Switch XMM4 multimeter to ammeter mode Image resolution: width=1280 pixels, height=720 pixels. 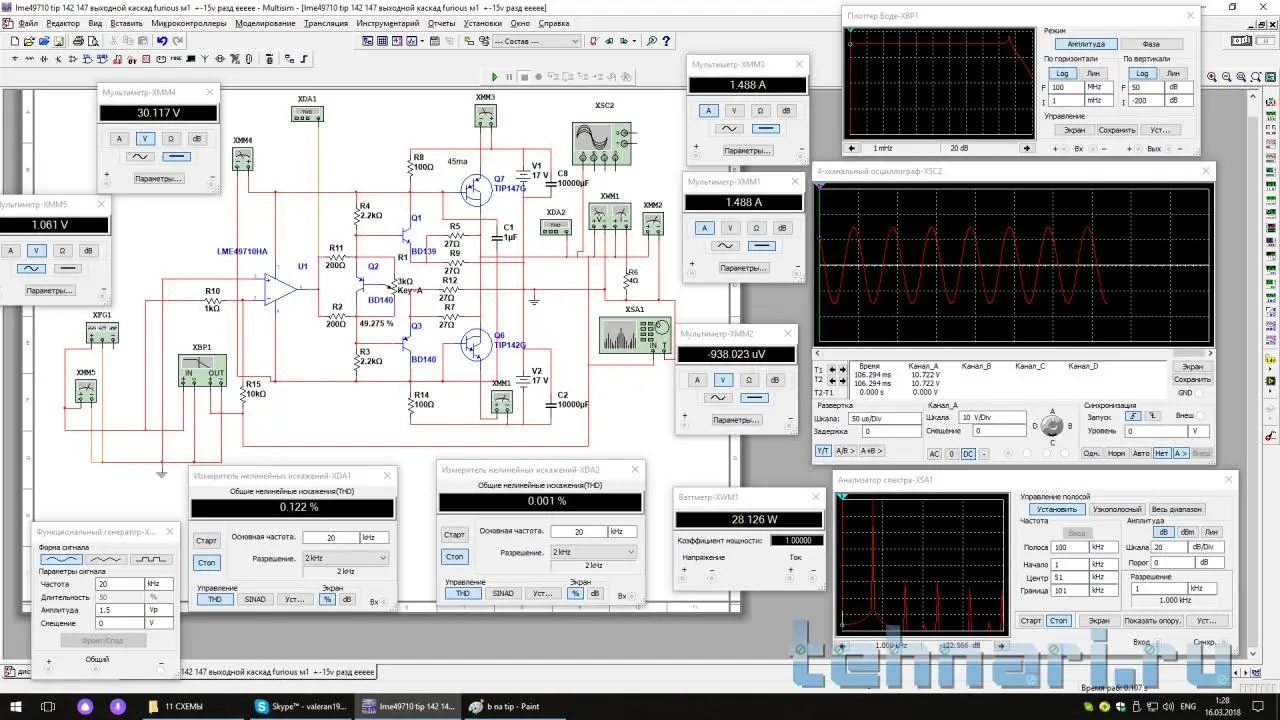pyautogui.click(x=119, y=139)
